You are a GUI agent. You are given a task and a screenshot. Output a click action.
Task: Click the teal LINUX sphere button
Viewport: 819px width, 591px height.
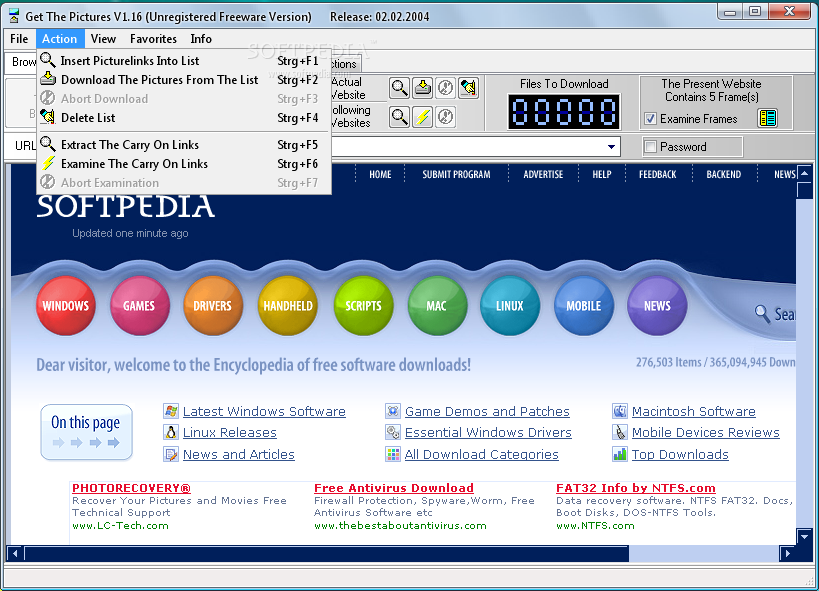coord(510,306)
